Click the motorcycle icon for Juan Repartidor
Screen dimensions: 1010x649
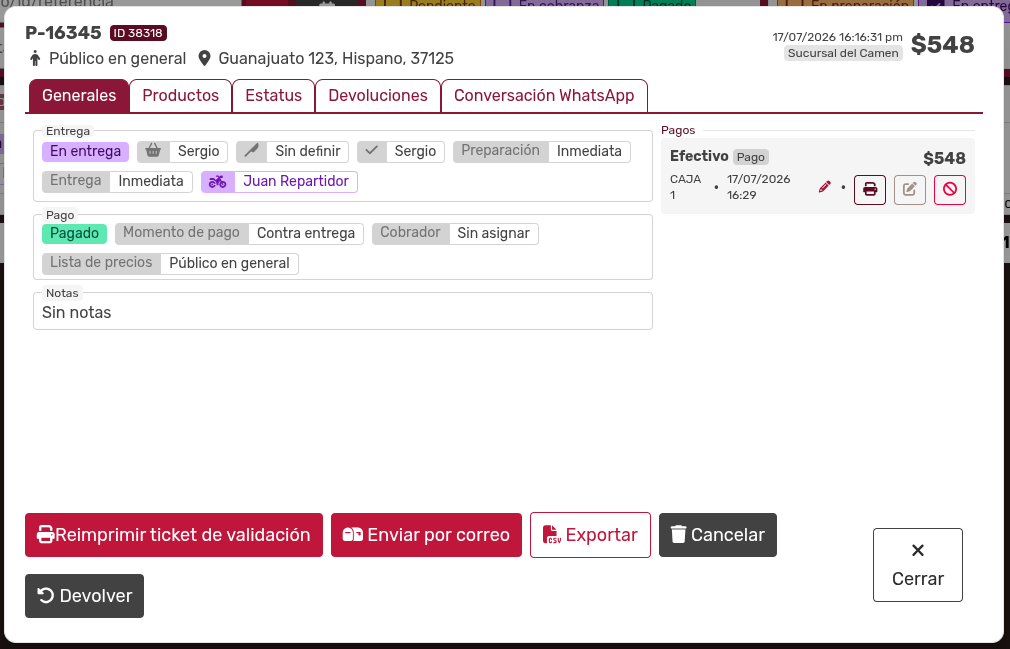218,182
